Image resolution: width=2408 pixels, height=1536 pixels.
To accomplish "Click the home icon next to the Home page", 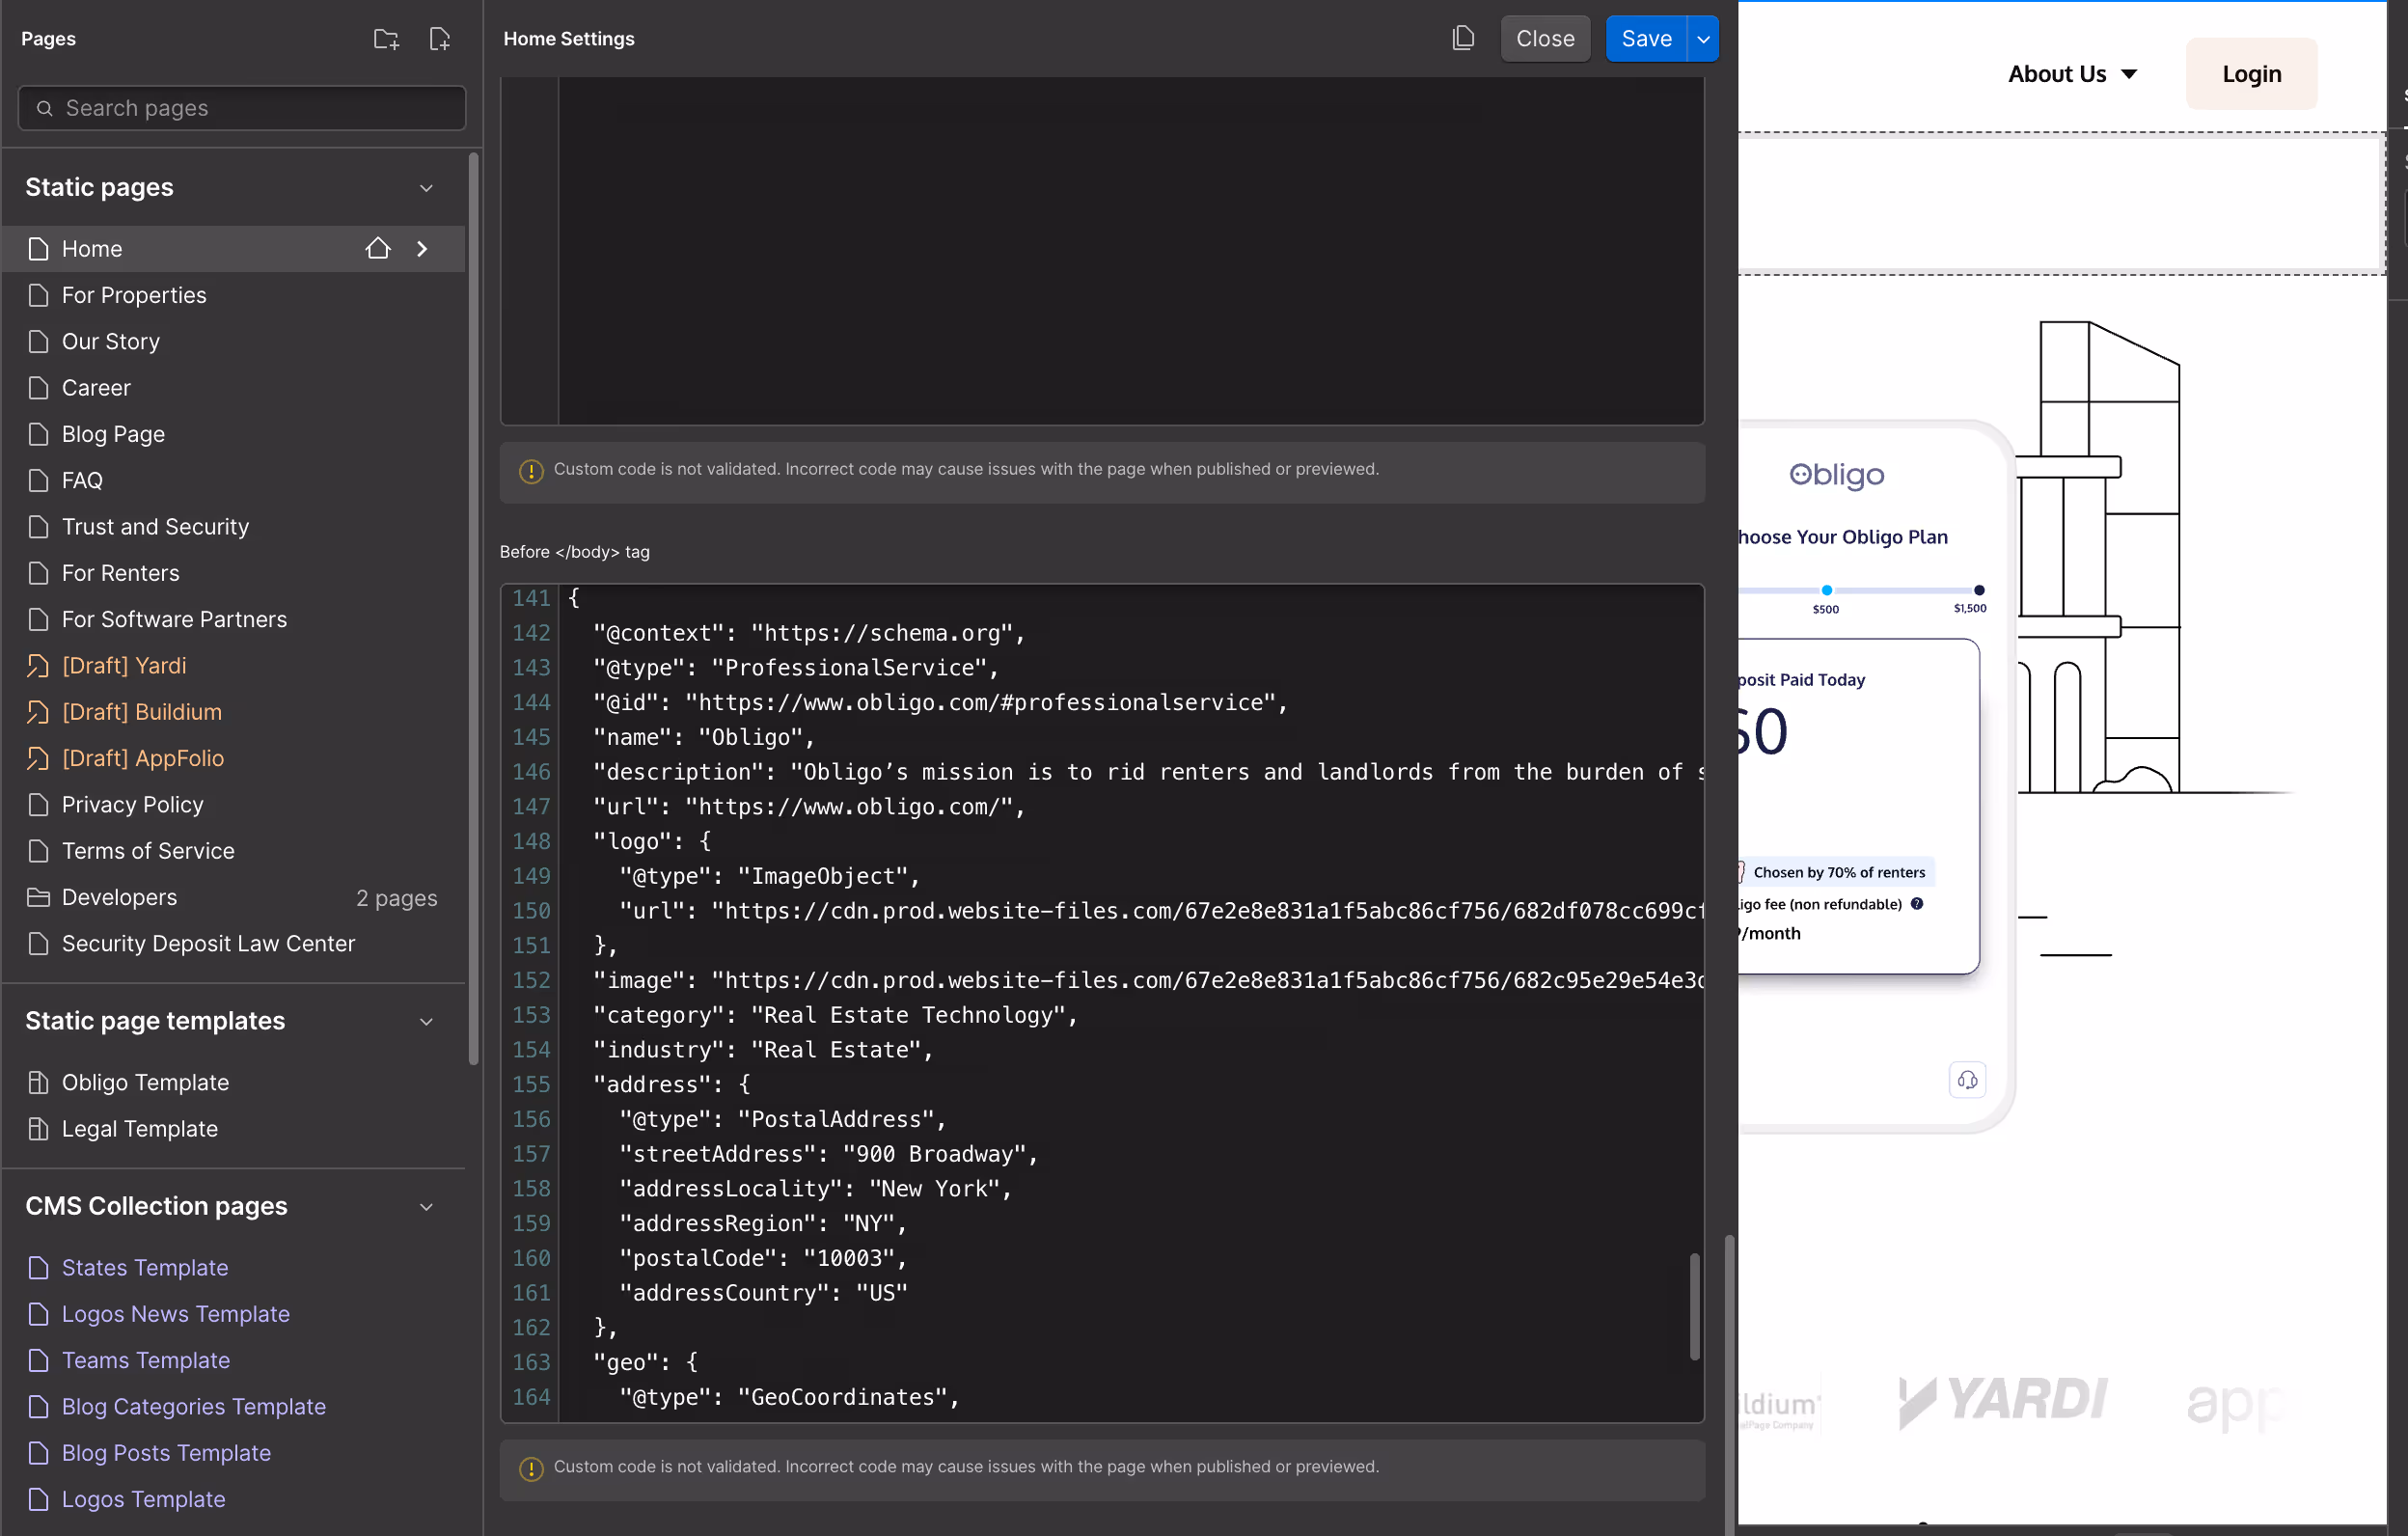I will click(377, 248).
